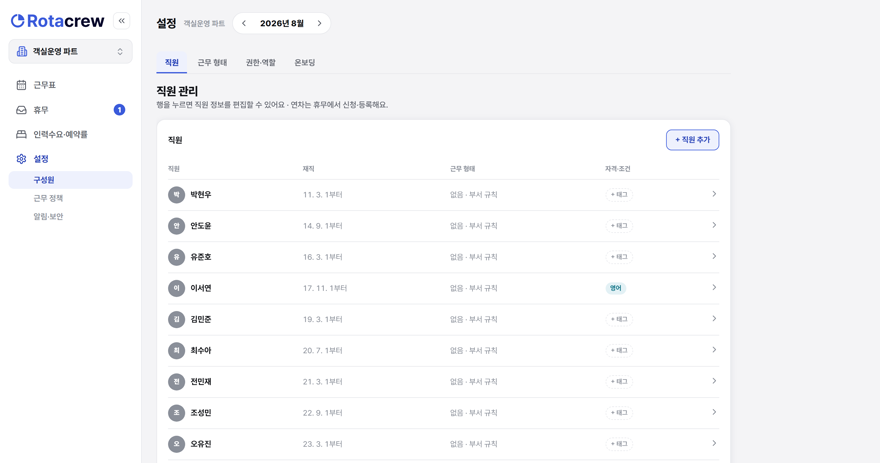Expand 조성민 row with the chevron
Screen dimensions: 880x463
click(714, 412)
